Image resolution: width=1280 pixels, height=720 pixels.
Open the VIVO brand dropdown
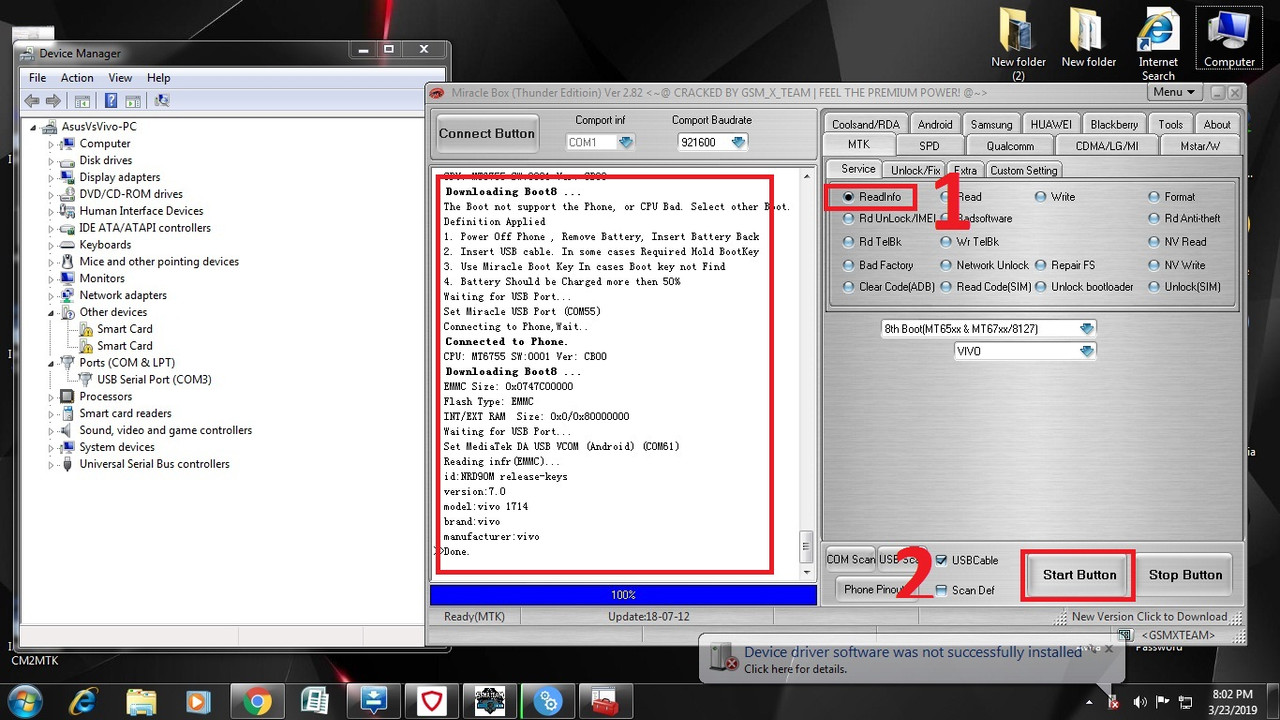click(1087, 351)
